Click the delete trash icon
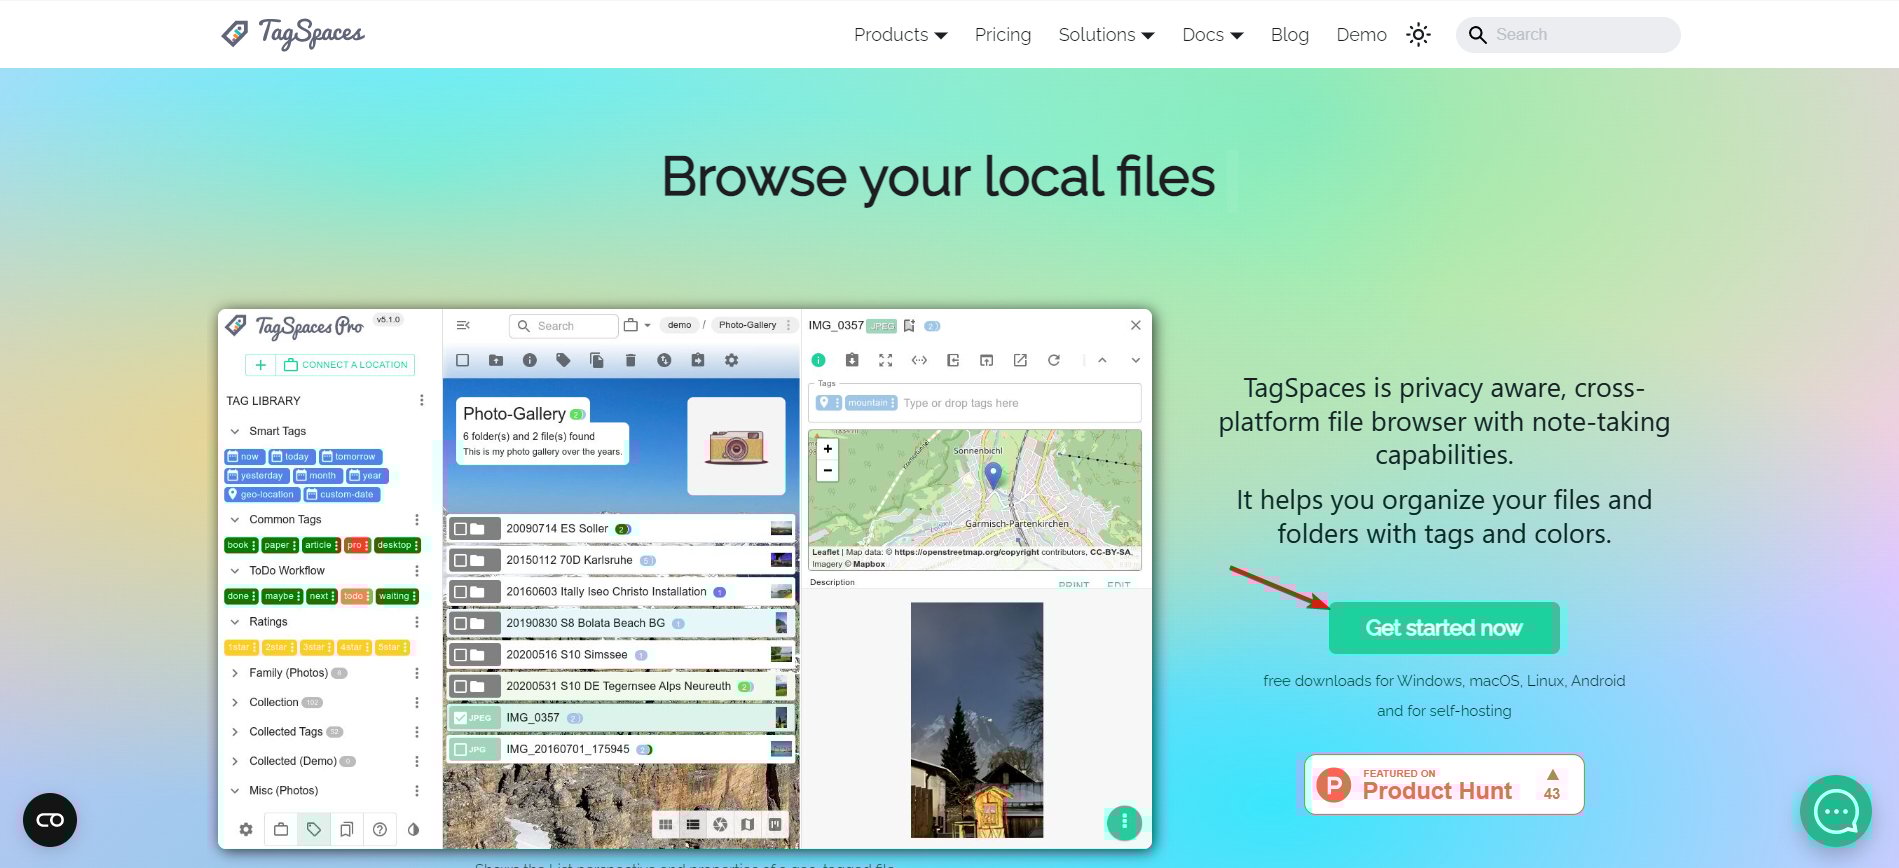This screenshot has height=868, width=1899. 630,360
